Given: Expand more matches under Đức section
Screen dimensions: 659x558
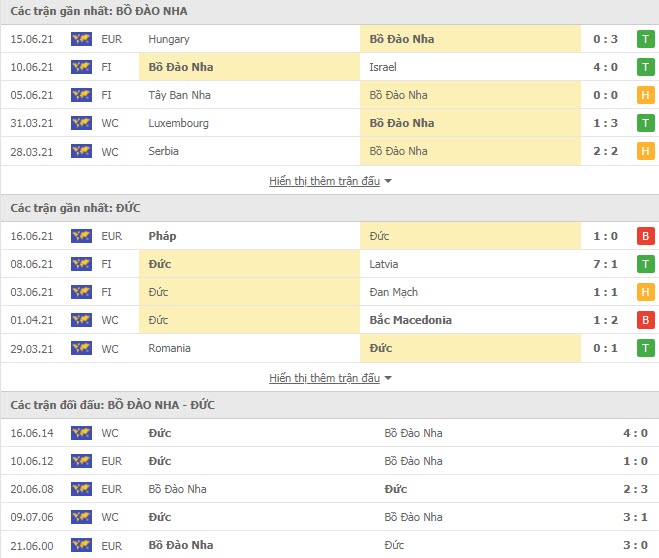Looking at the screenshot, I should [x=324, y=378].
